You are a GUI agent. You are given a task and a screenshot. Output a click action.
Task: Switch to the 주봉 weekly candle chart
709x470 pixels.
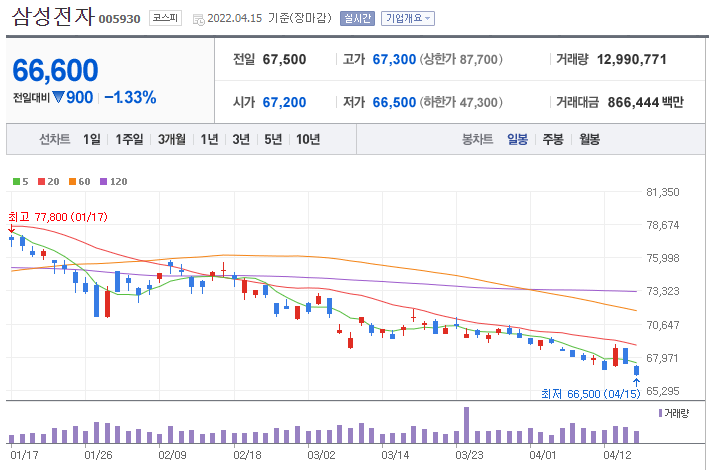[553, 139]
